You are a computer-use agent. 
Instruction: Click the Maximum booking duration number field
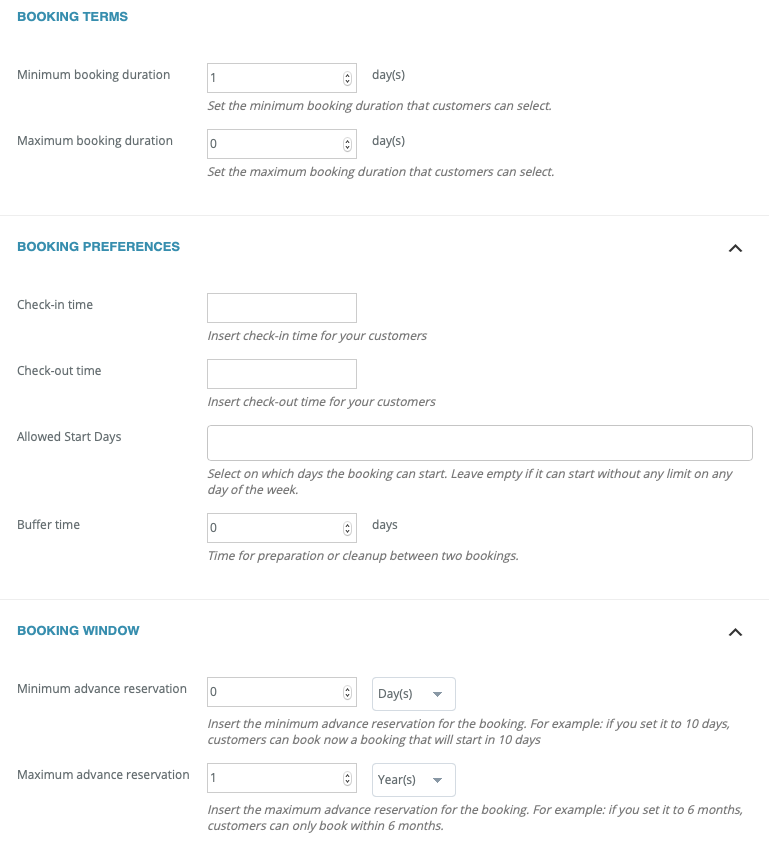coord(272,144)
